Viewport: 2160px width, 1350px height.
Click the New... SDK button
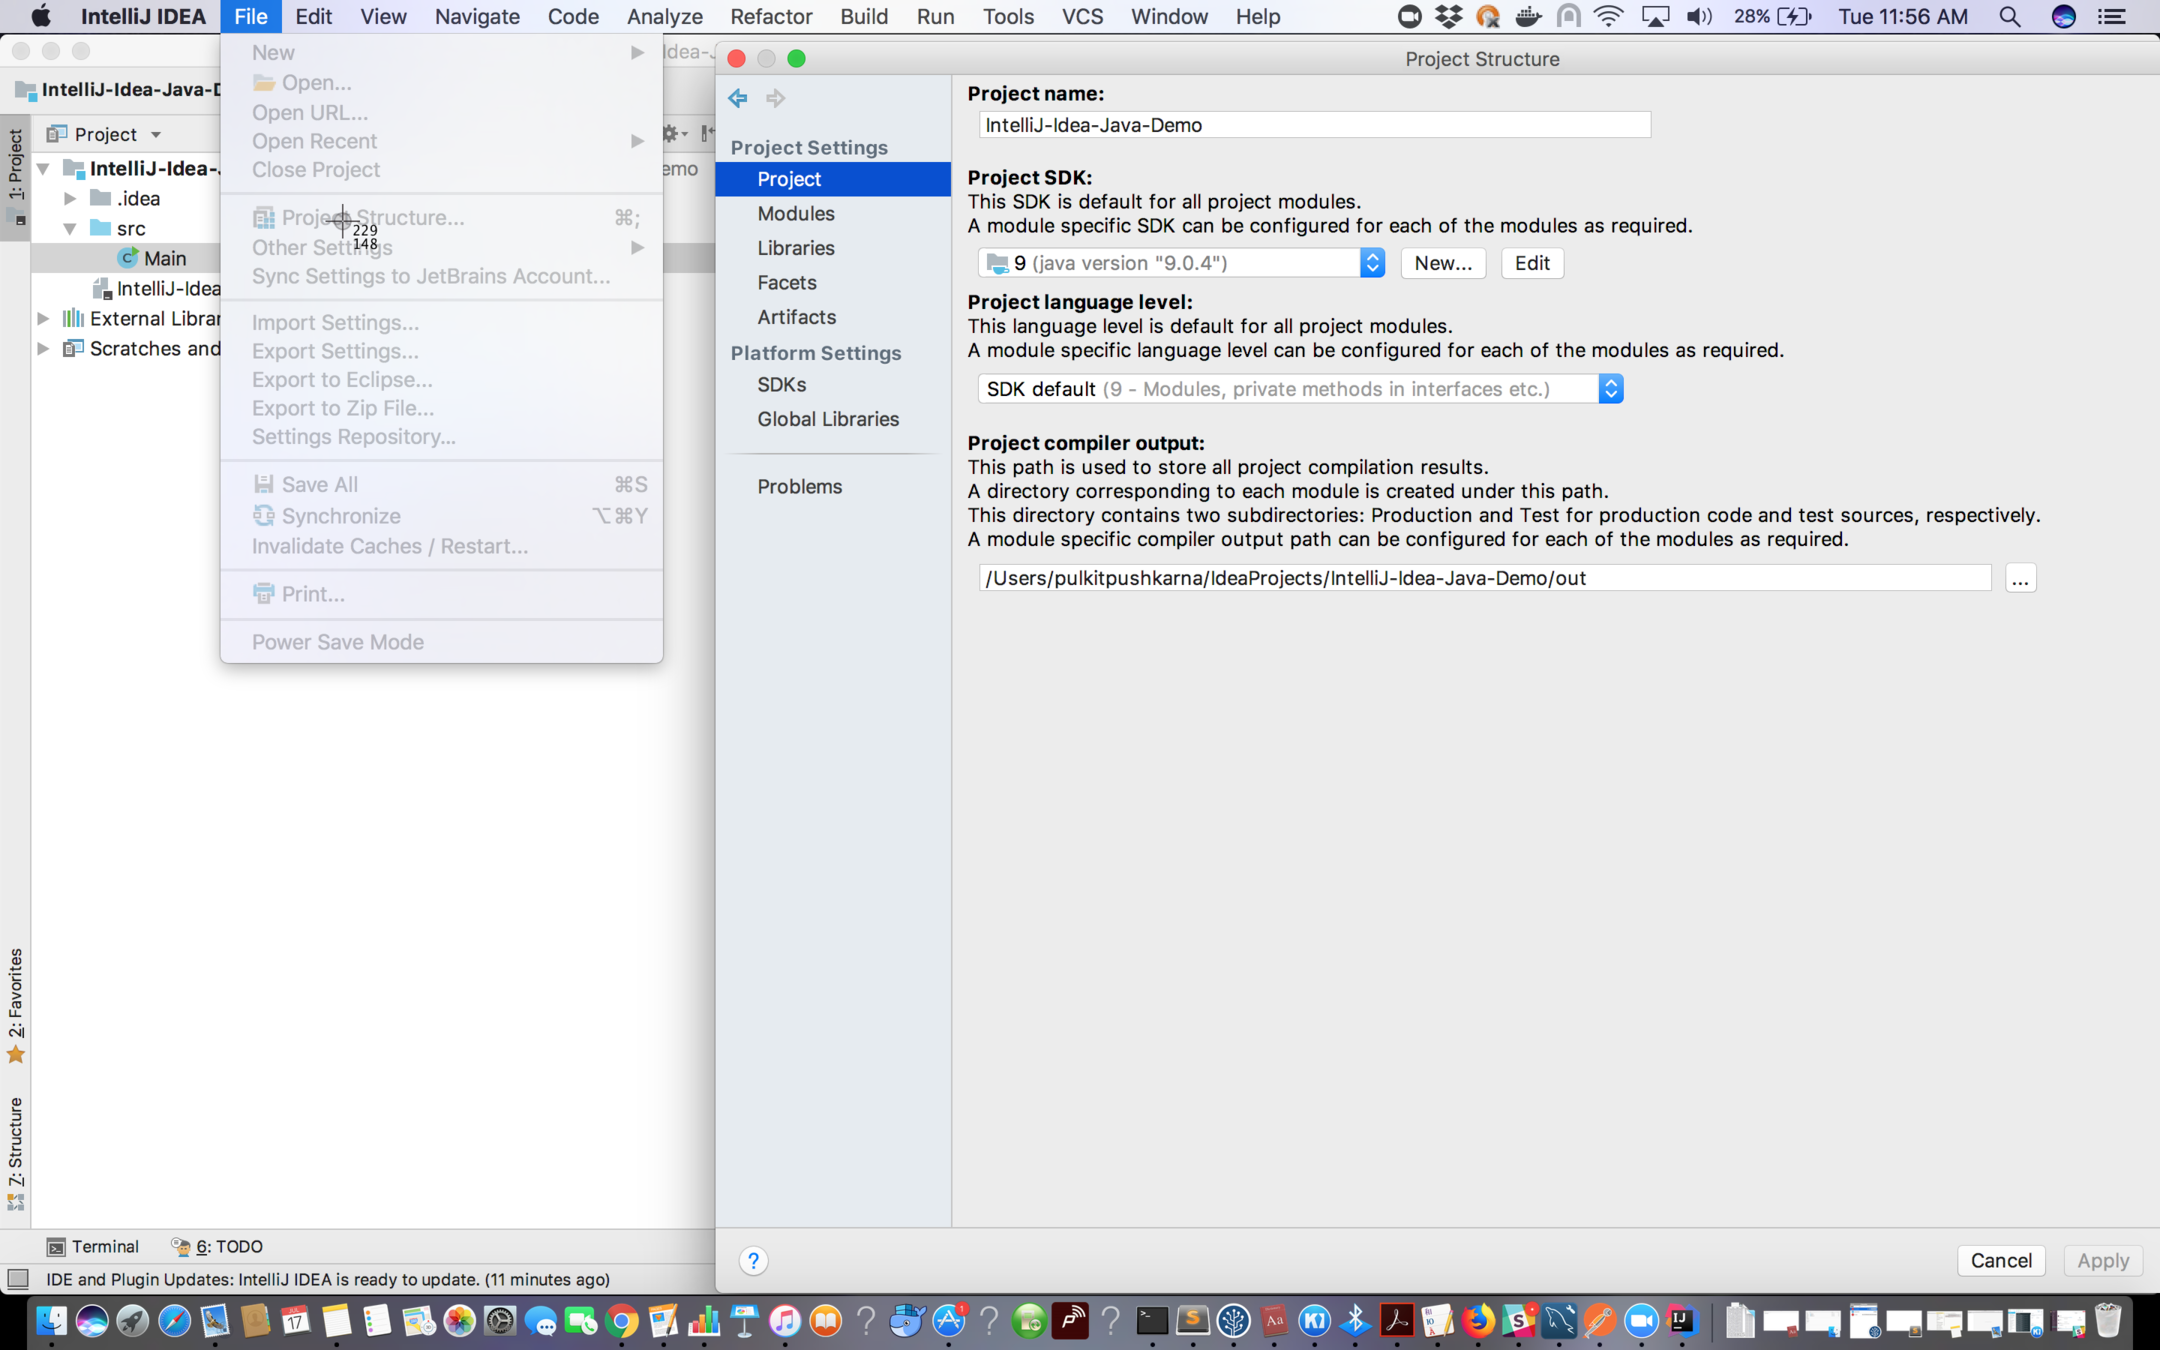coord(1443,263)
